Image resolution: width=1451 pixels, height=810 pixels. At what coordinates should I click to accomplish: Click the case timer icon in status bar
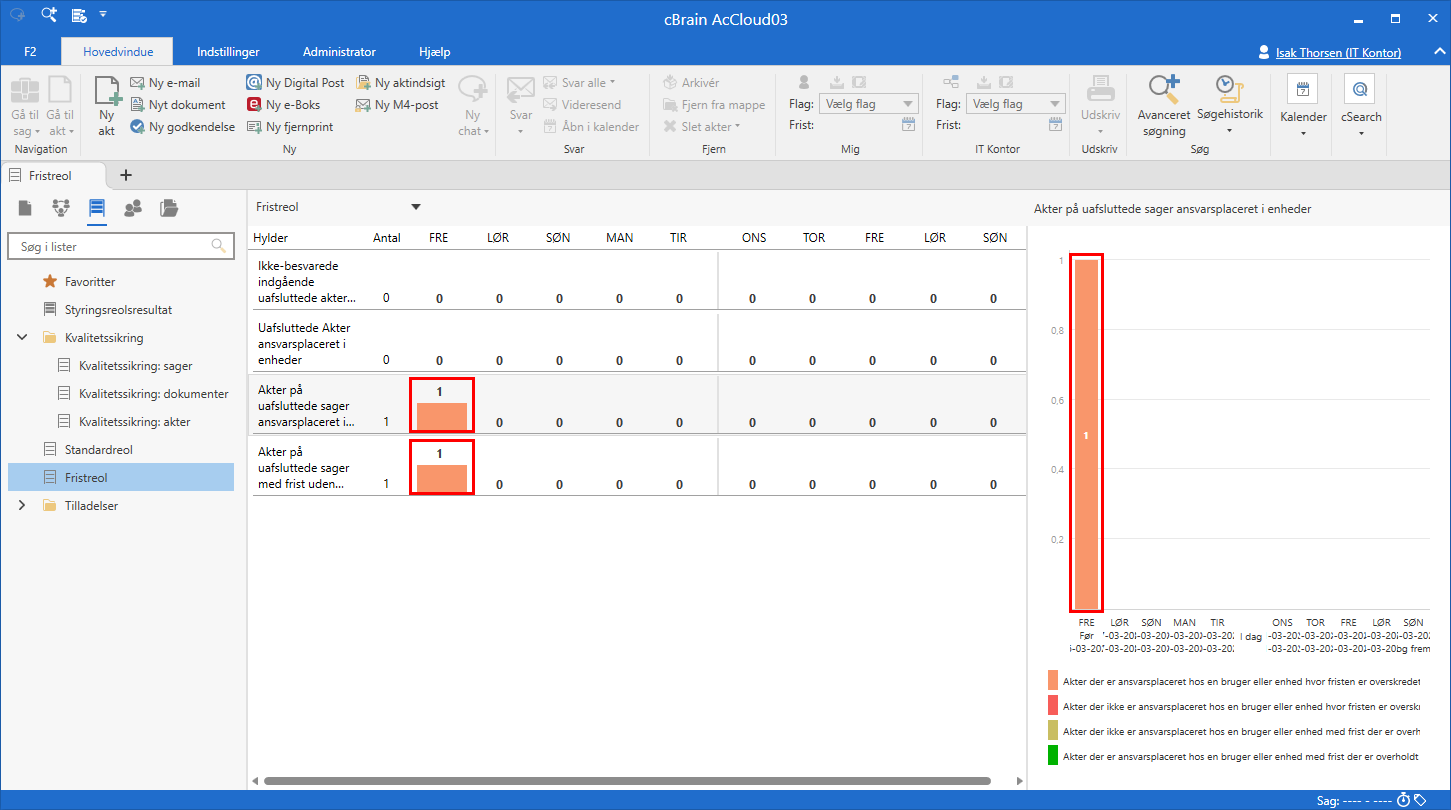click(x=1404, y=800)
